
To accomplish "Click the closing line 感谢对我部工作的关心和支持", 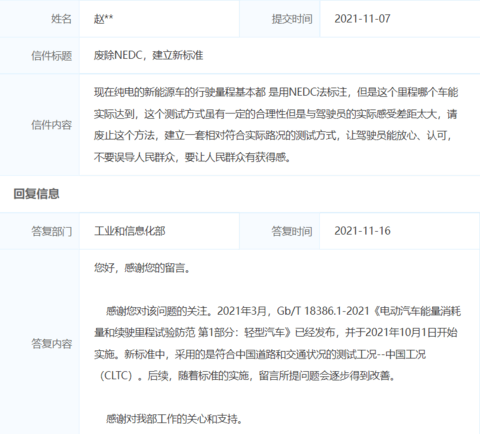I will tap(174, 419).
